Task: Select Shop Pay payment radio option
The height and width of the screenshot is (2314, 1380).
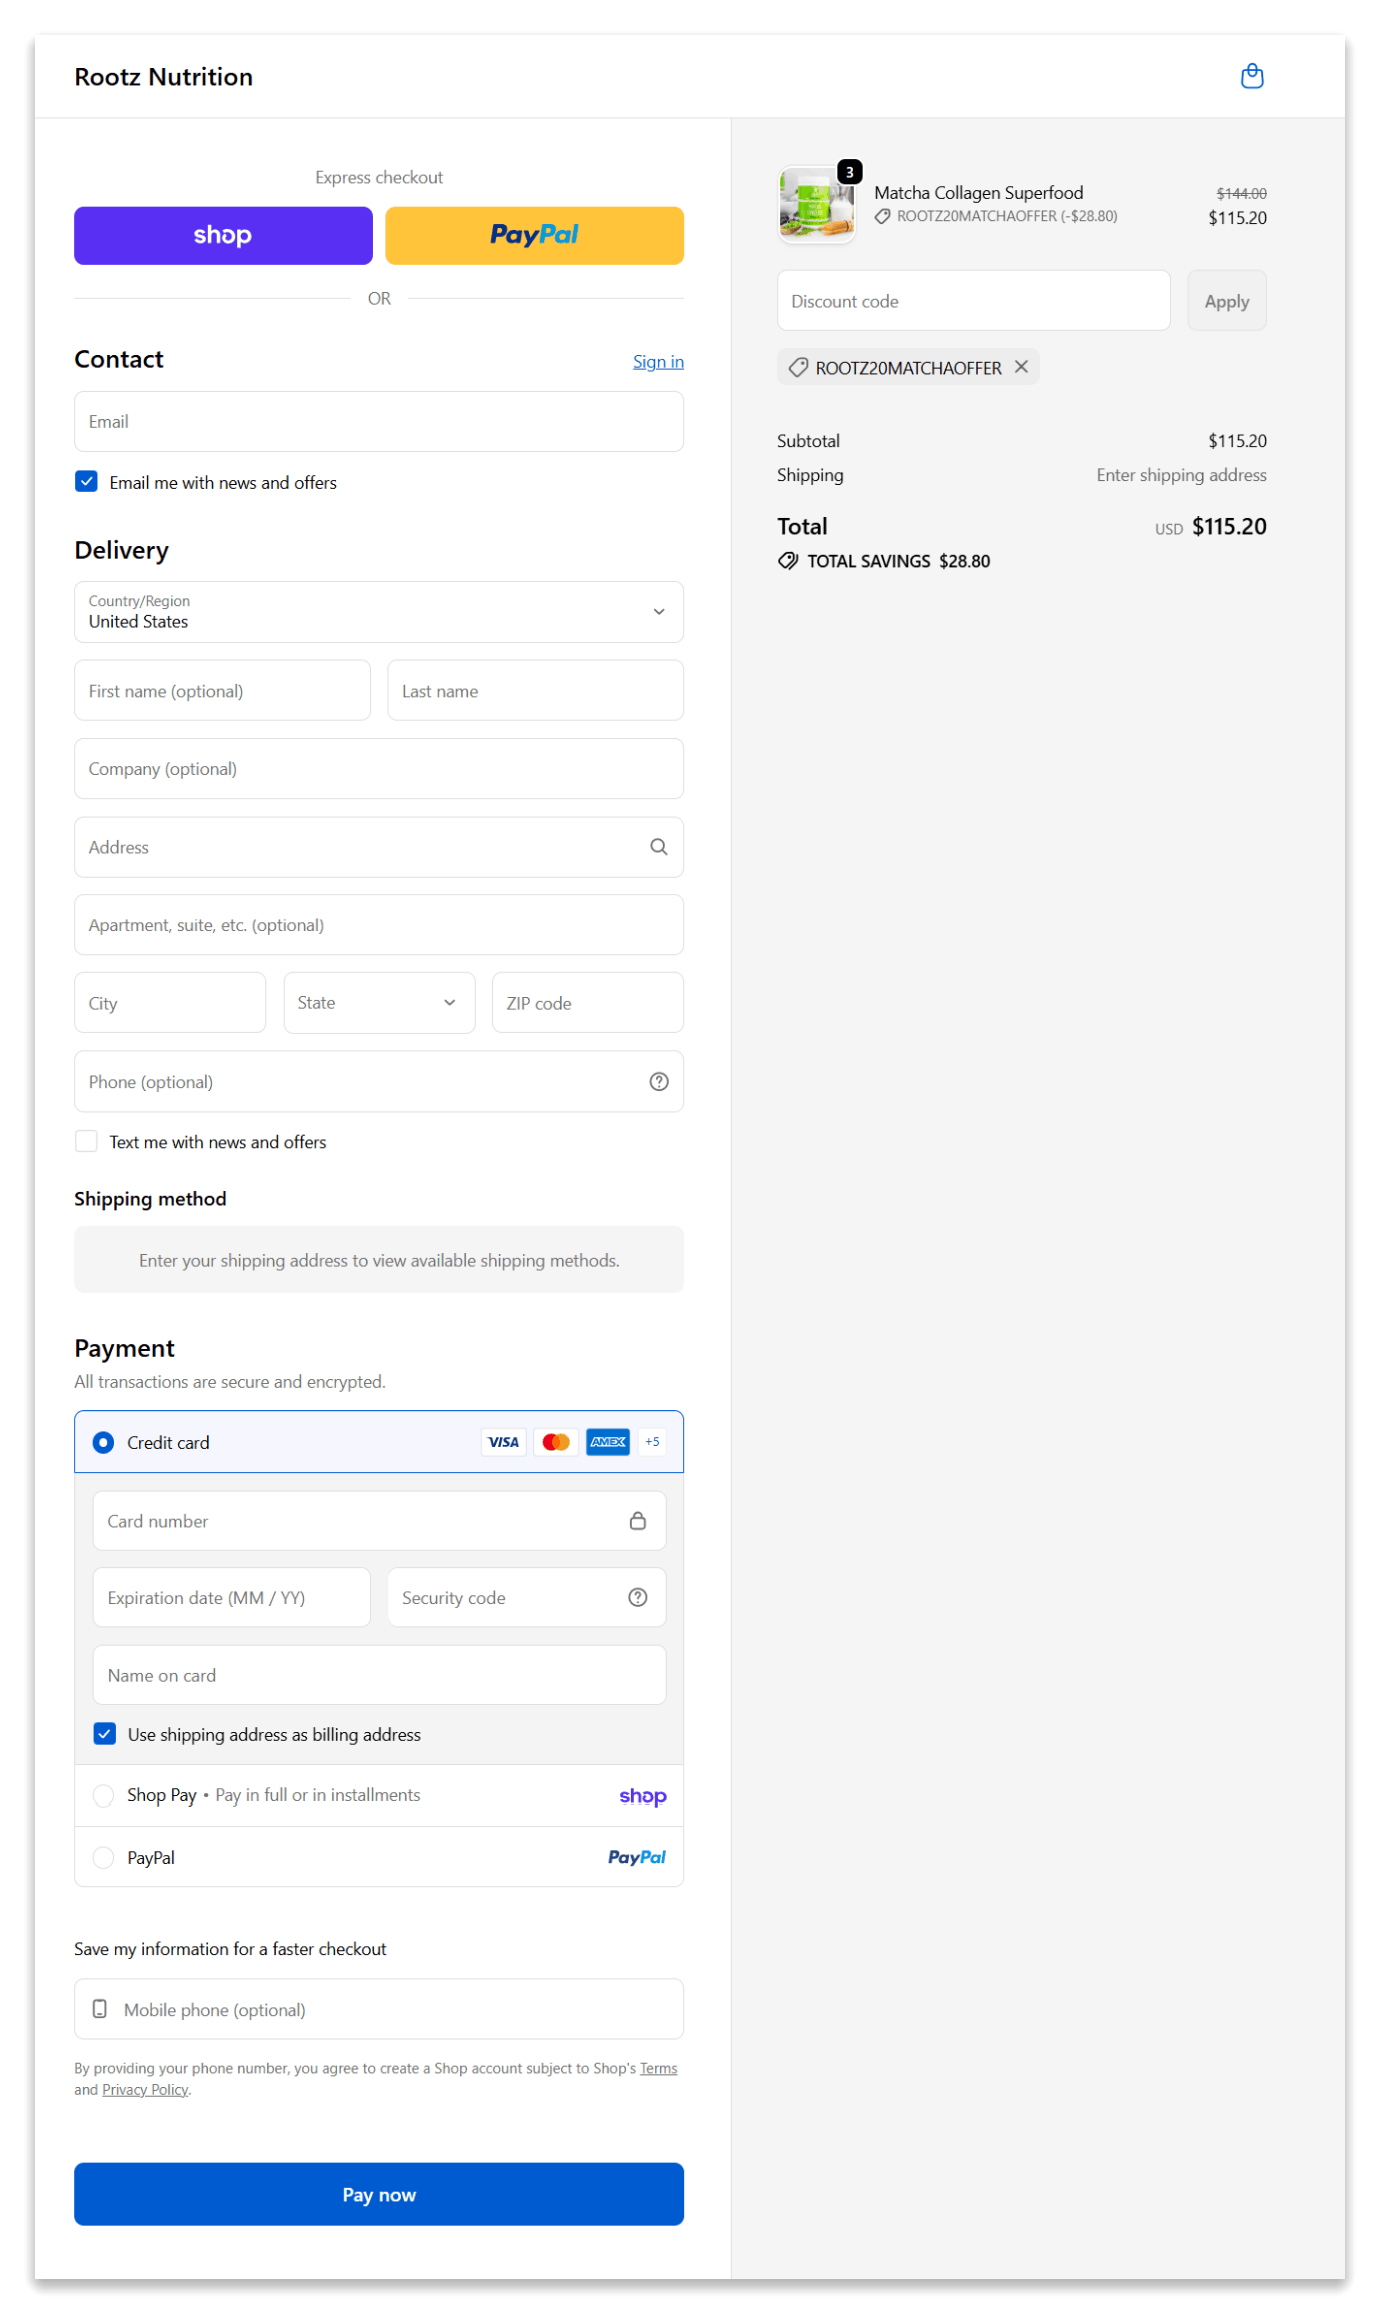Action: tap(103, 1795)
